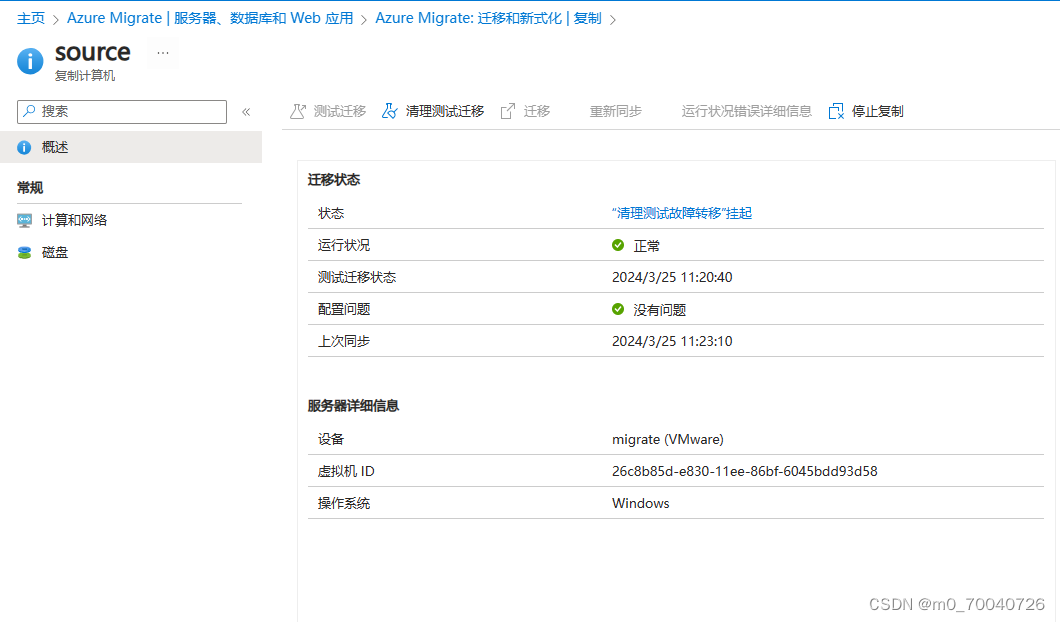Click the 计算和网络 monitor icon

coord(24,220)
